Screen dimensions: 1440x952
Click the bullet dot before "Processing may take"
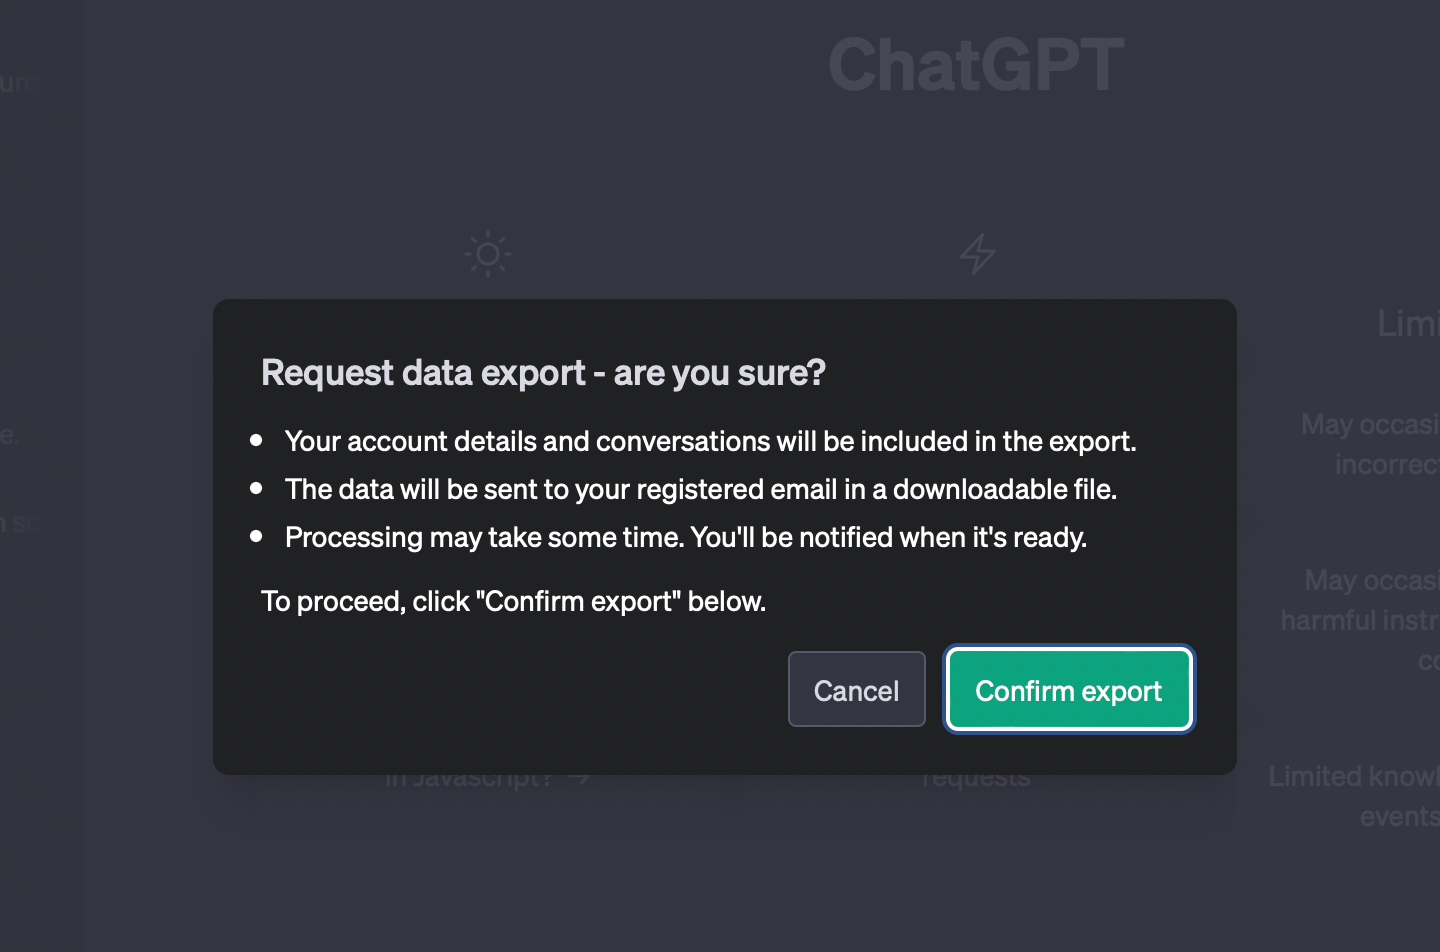[257, 536]
